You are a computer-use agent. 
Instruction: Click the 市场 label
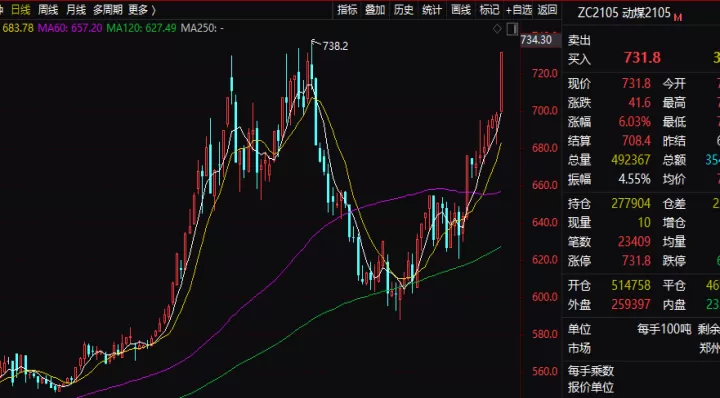[x=579, y=348]
